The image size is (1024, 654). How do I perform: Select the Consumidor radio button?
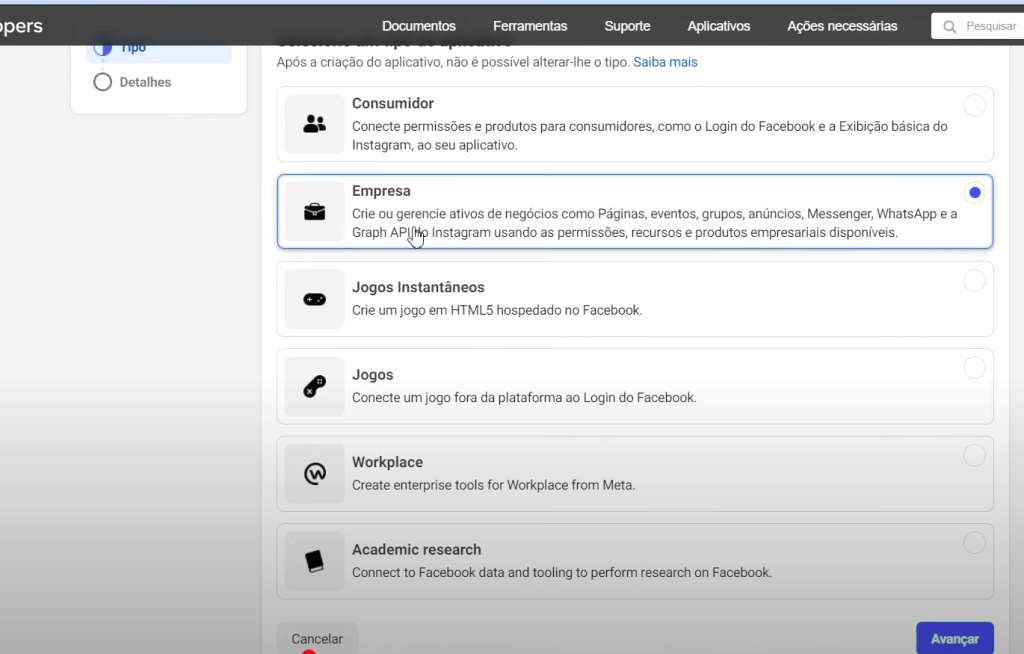[x=974, y=106]
